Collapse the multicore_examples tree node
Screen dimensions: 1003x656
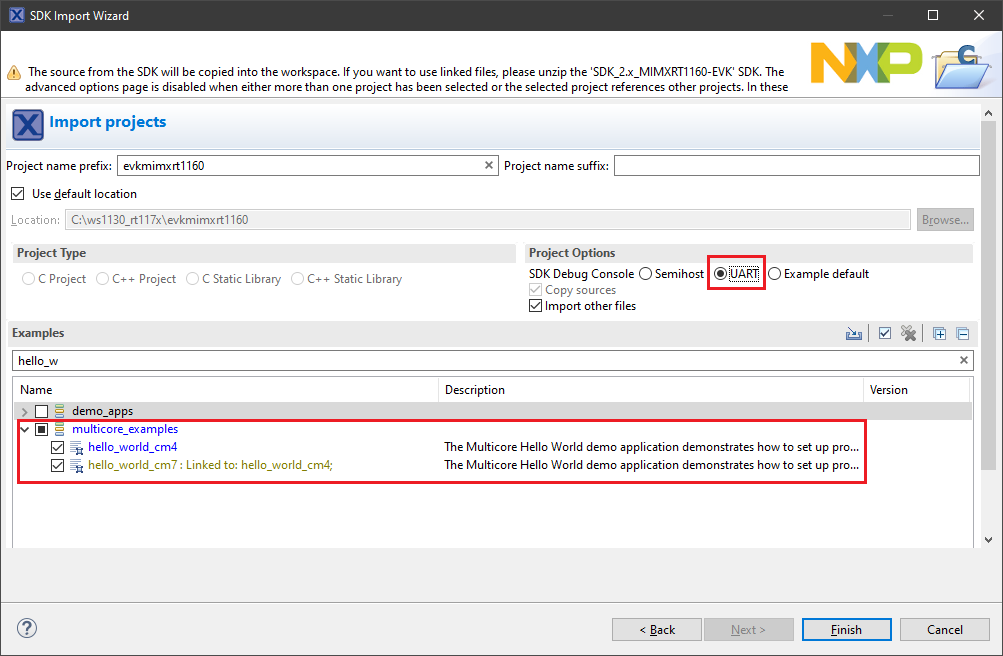coord(24,429)
